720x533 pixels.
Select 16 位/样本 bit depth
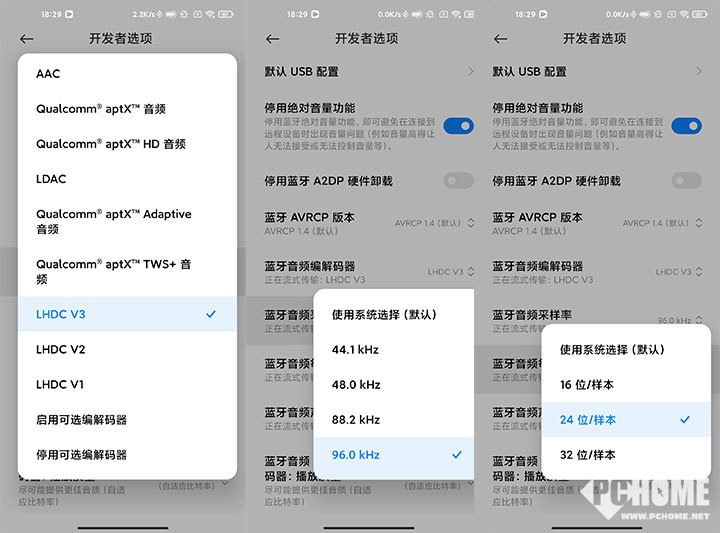(x=626, y=384)
